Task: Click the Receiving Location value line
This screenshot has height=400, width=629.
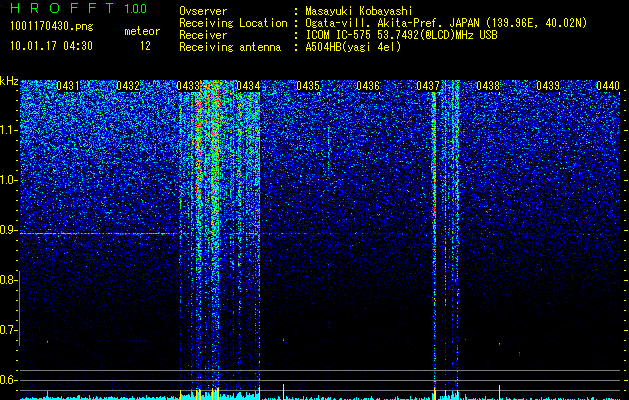Action: point(446,23)
